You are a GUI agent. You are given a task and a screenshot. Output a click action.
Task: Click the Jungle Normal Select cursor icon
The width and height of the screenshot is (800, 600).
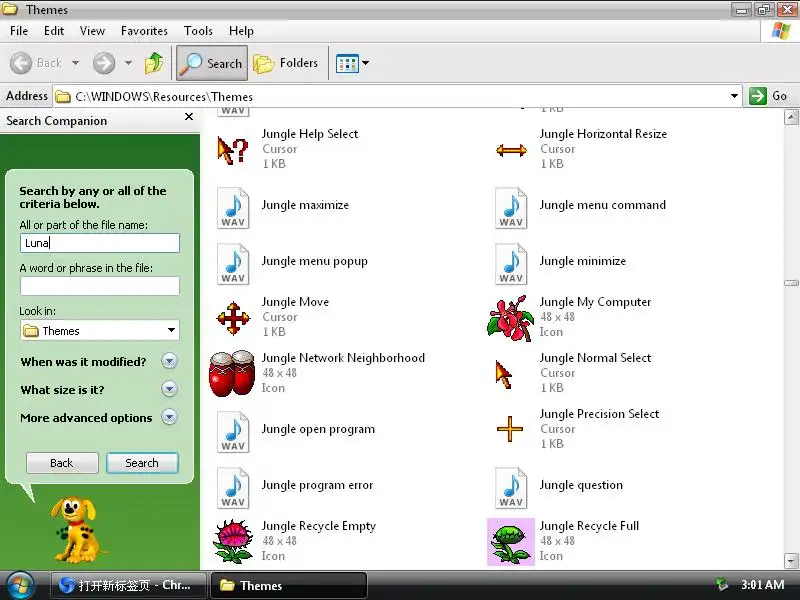[x=504, y=374]
